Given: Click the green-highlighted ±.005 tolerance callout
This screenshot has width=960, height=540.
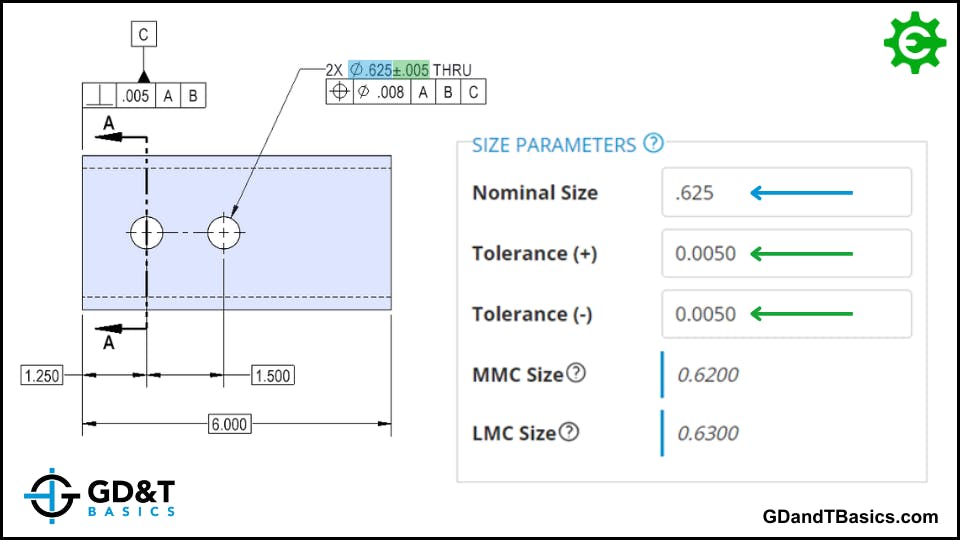Looking at the screenshot, I should point(411,71).
